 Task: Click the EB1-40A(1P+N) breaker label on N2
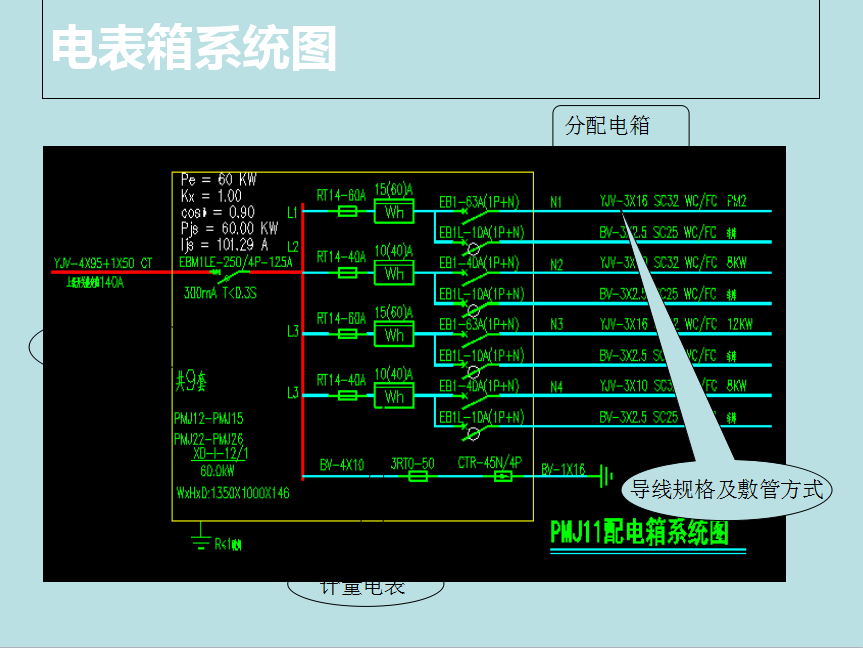(x=479, y=263)
